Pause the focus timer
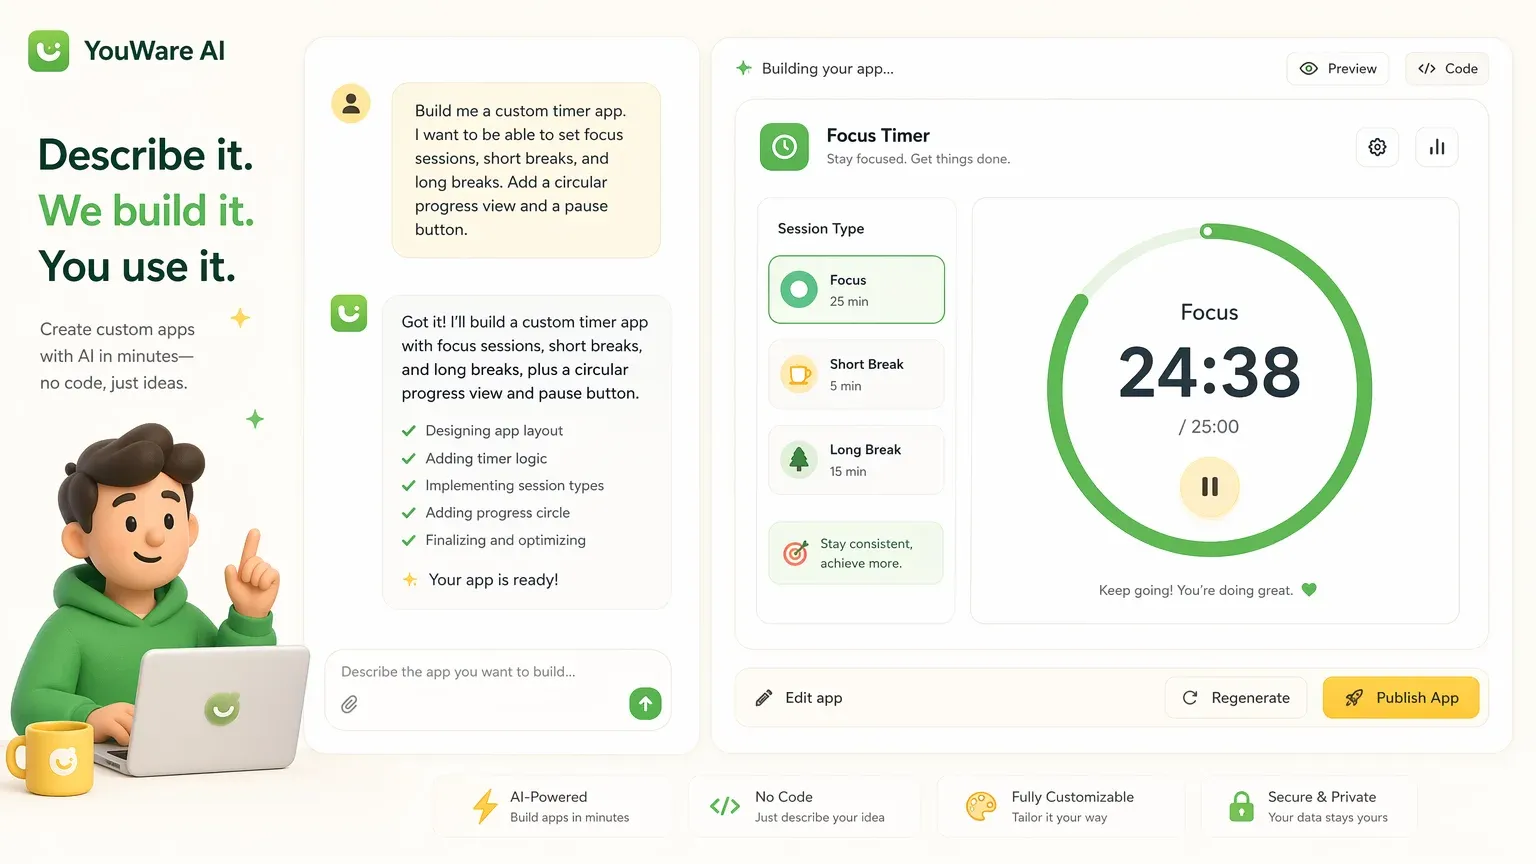Viewport: 1536px width, 864px height. click(1210, 487)
